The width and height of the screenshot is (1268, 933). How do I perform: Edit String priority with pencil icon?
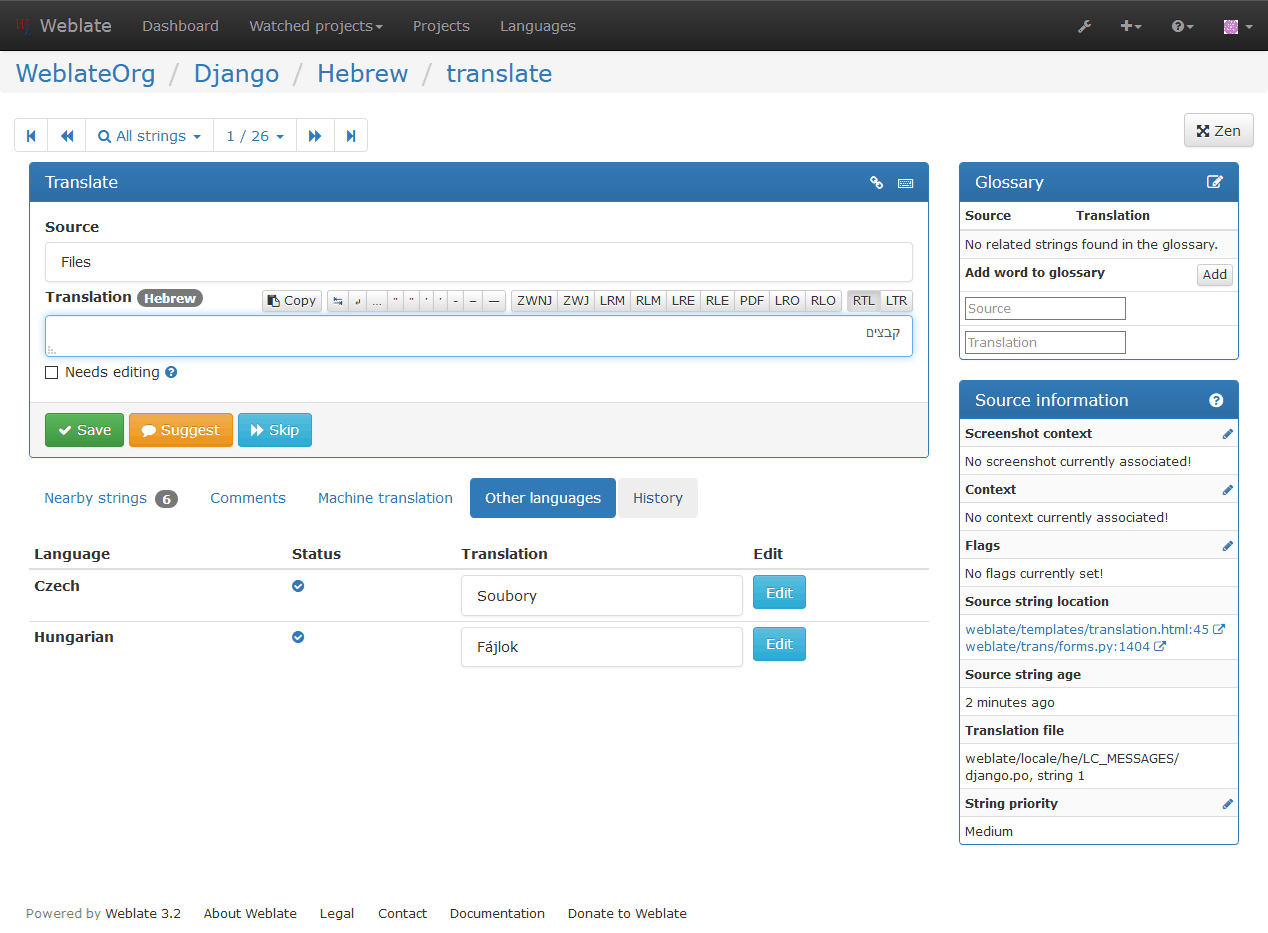(x=1228, y=804)
